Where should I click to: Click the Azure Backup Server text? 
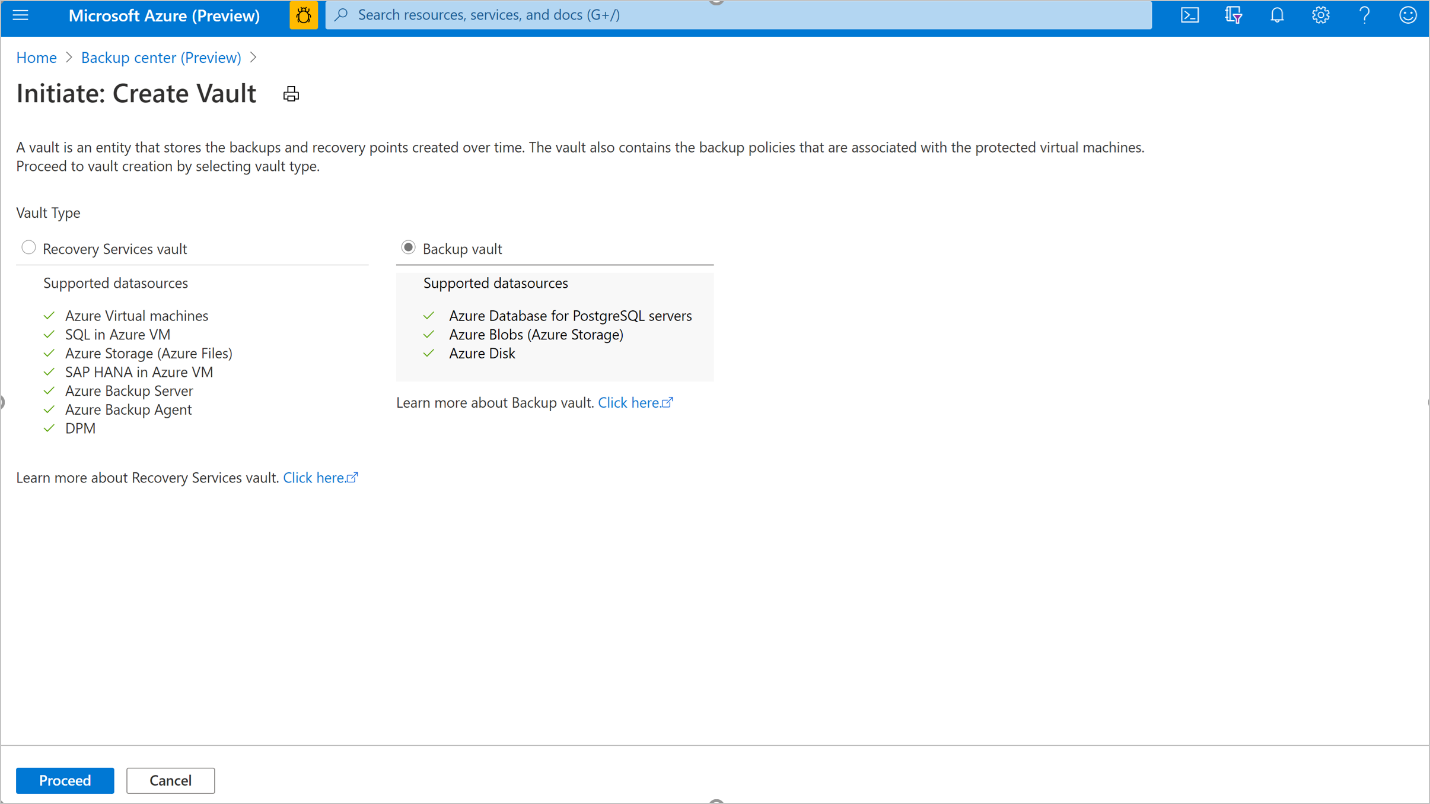tap(129, 391)
